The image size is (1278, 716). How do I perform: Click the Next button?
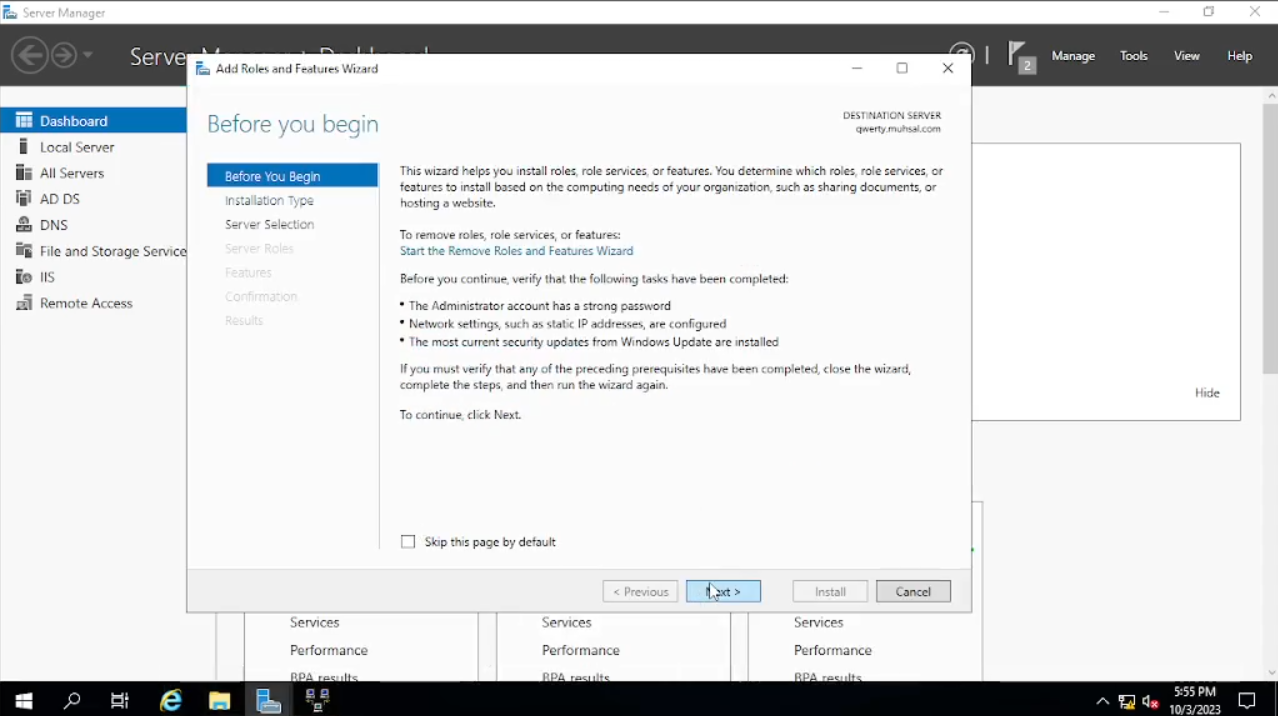pyautogui.click(x=723, y=592)
